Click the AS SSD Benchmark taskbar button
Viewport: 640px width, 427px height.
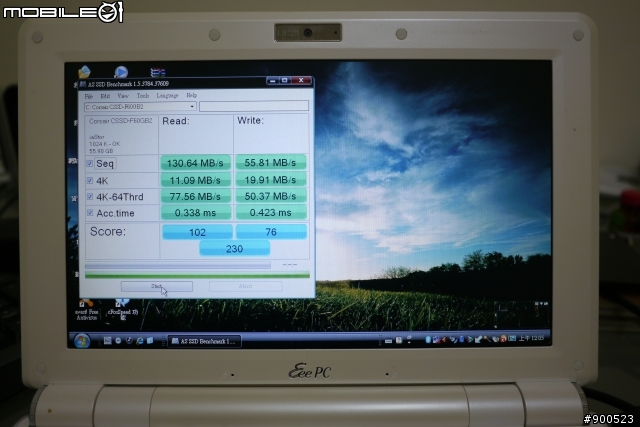point(204,341)
